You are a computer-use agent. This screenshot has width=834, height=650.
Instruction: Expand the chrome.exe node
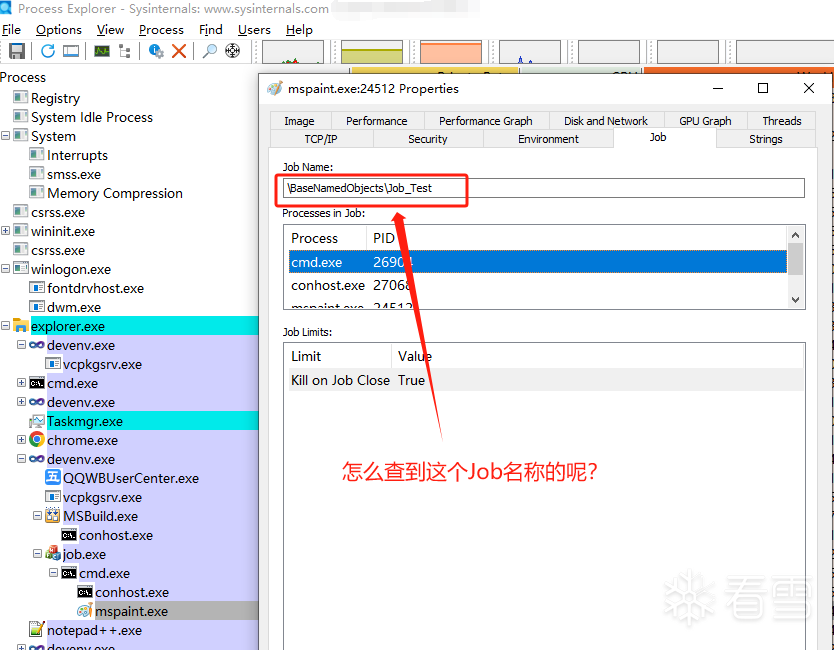tap(21, 439)
